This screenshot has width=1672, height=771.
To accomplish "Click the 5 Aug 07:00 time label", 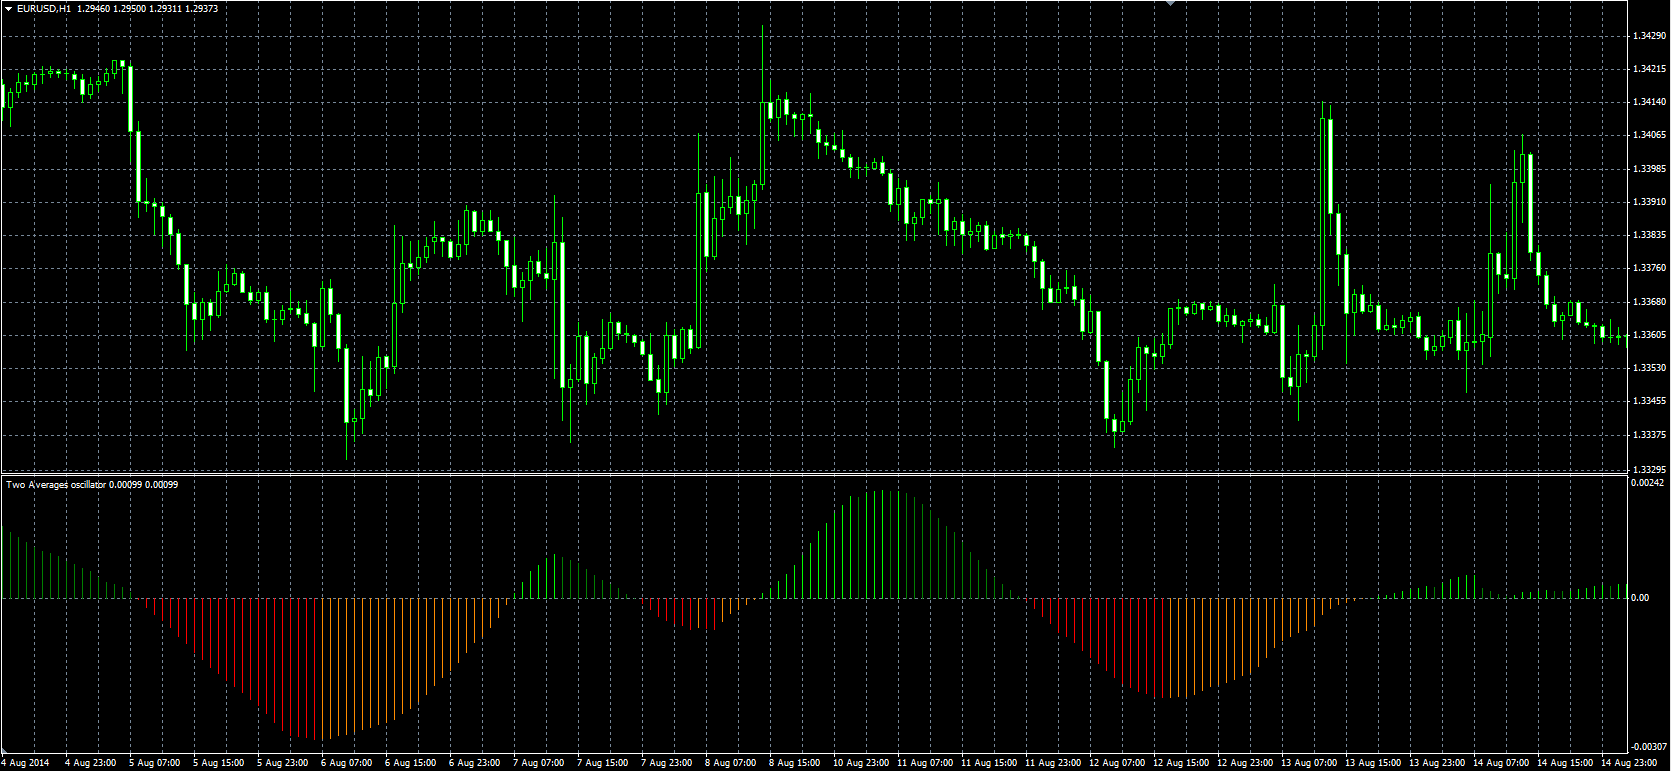I will (x=154, y=763).
